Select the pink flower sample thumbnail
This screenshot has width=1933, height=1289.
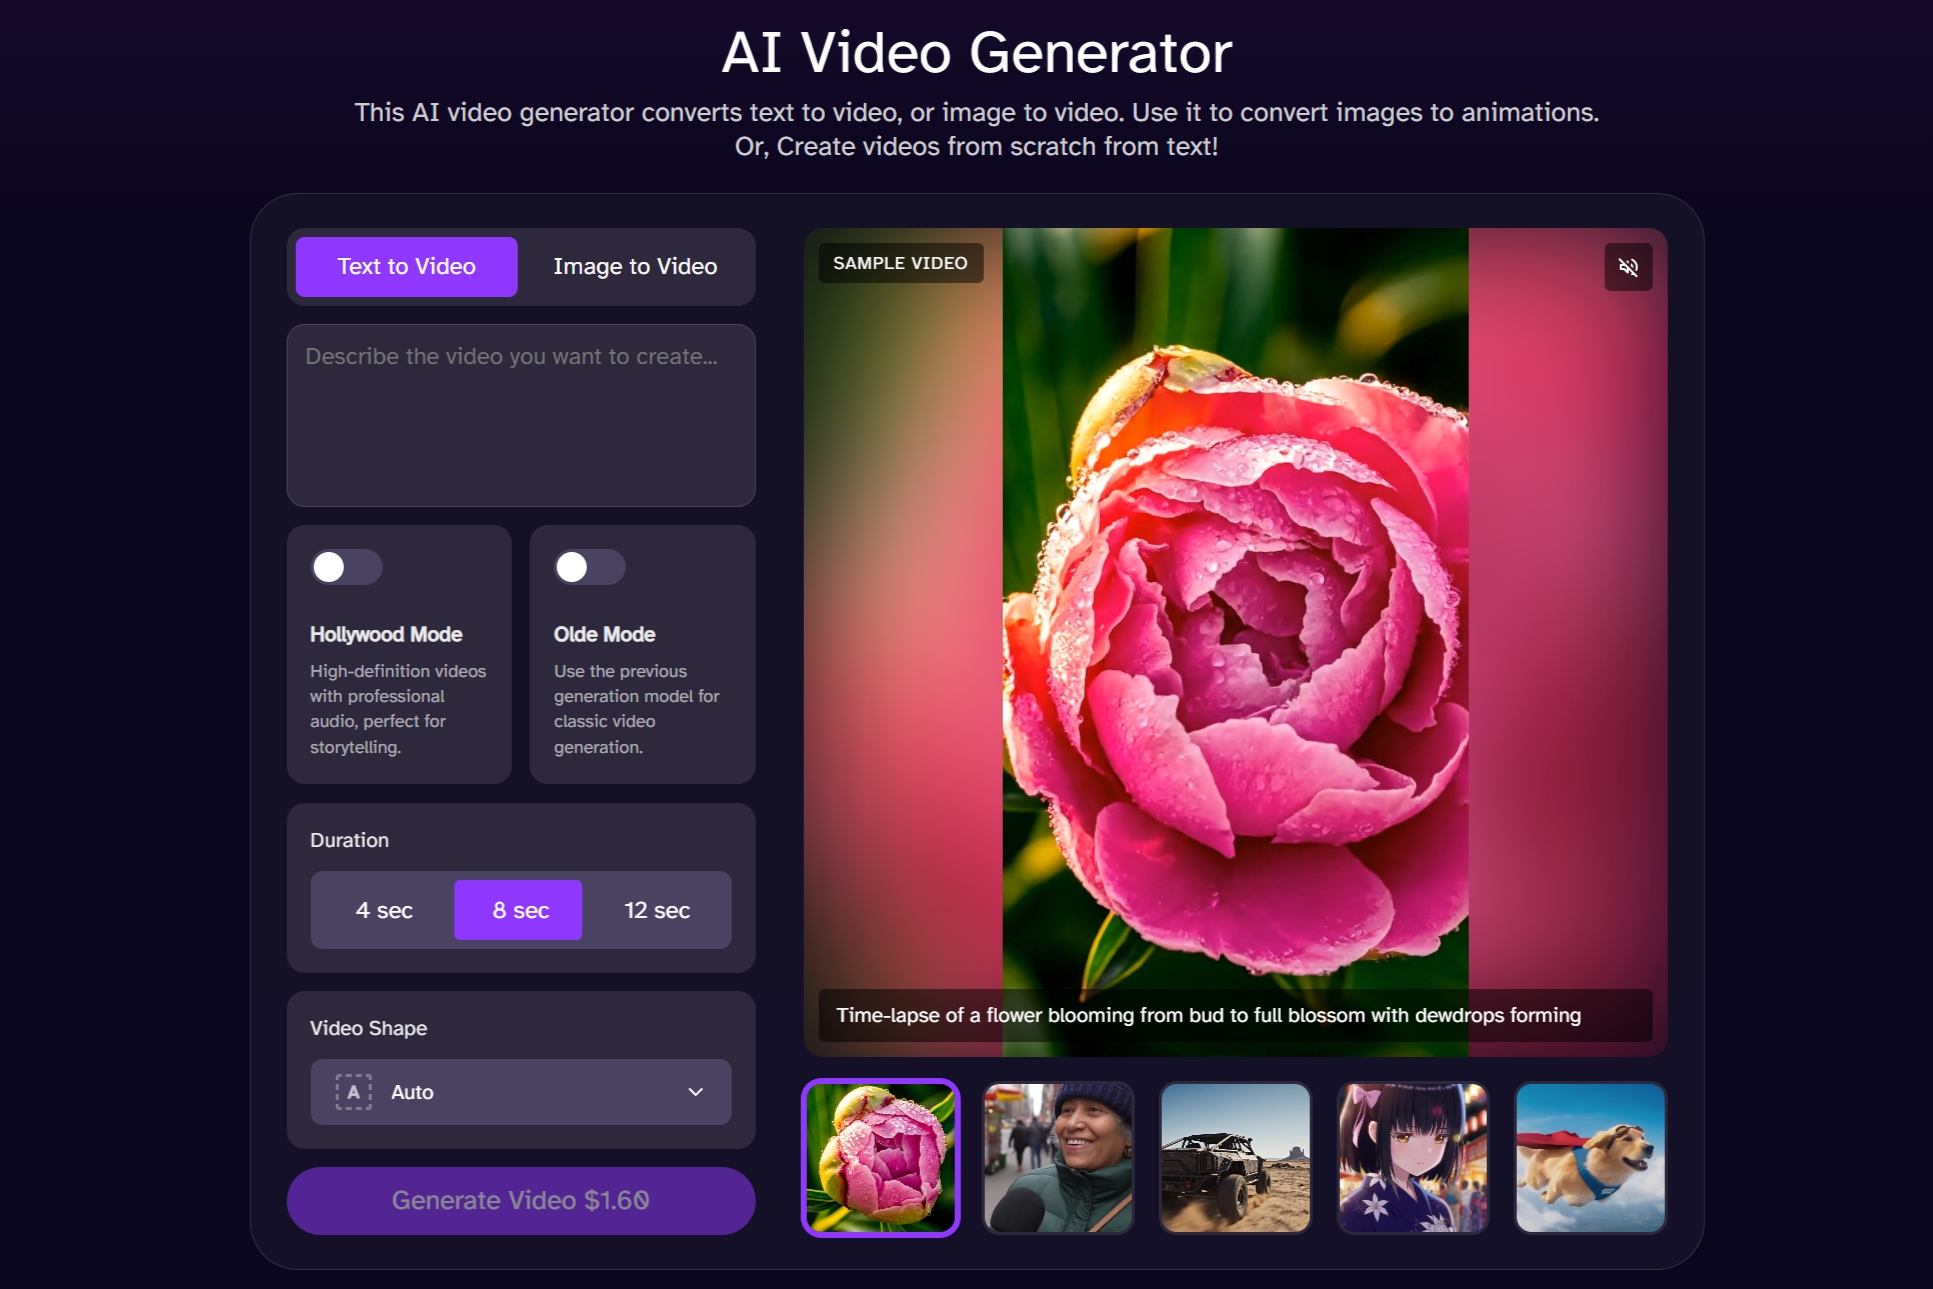tap(880, 1158)
